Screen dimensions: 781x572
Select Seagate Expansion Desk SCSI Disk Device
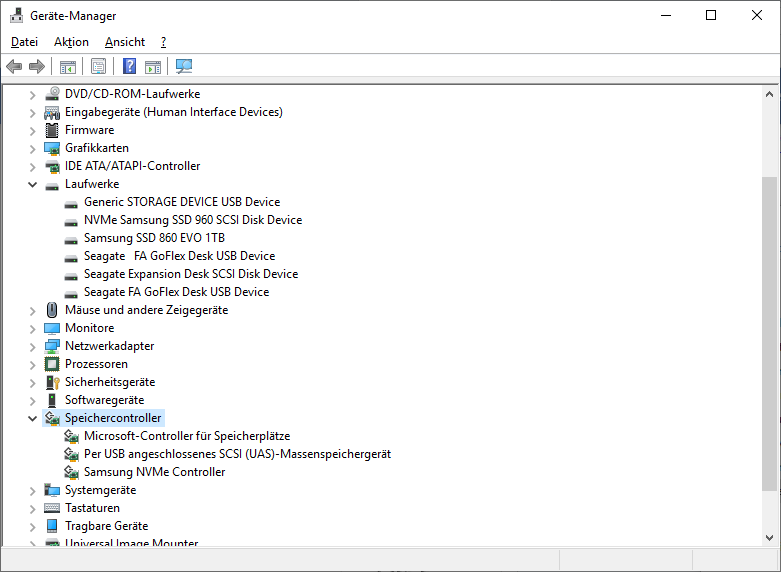191,274
